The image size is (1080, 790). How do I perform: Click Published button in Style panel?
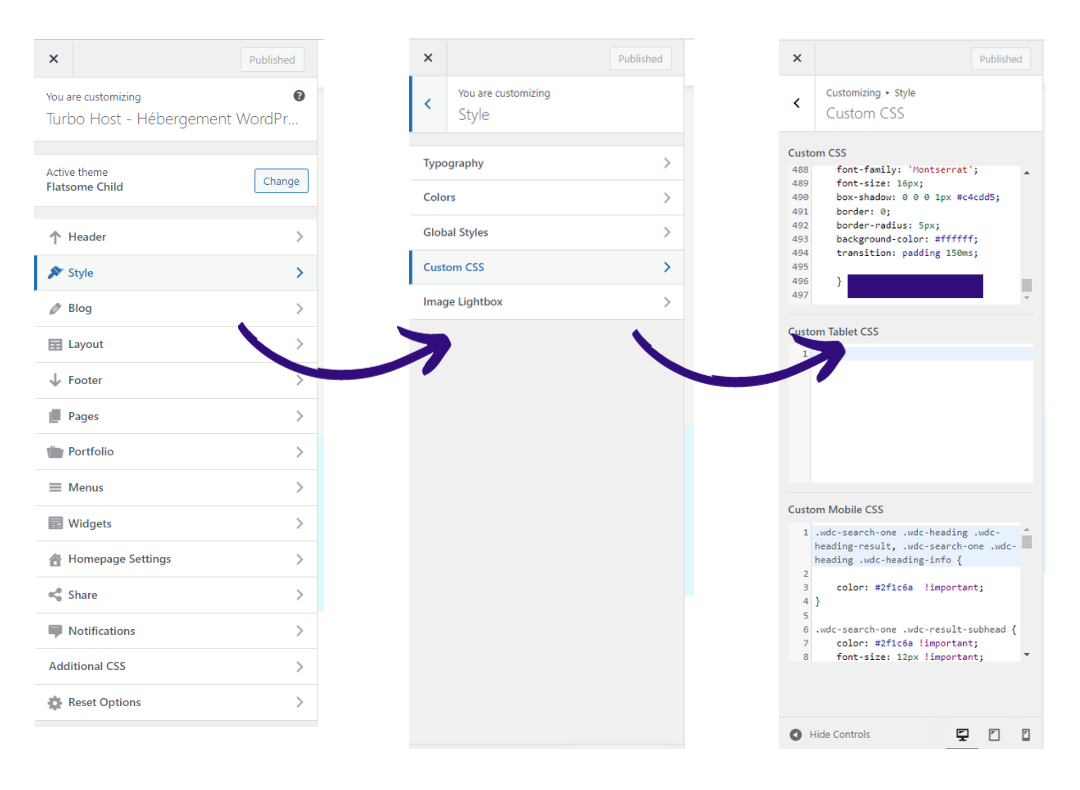click(640, 59)
